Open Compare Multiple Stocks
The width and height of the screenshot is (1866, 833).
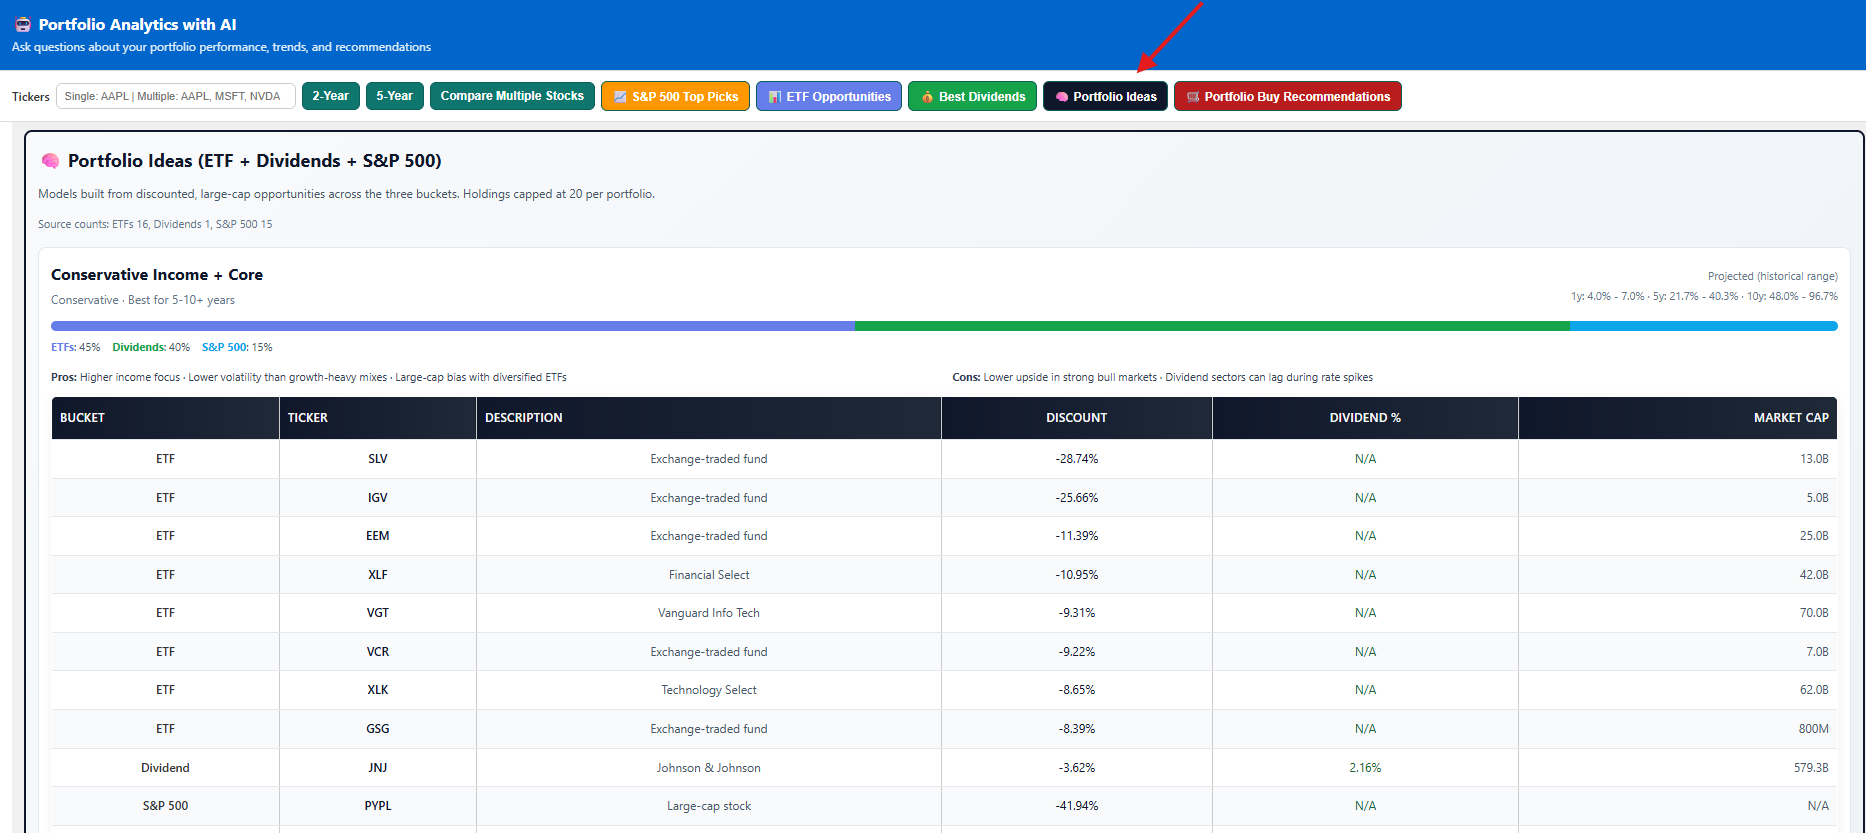[512, 96]
